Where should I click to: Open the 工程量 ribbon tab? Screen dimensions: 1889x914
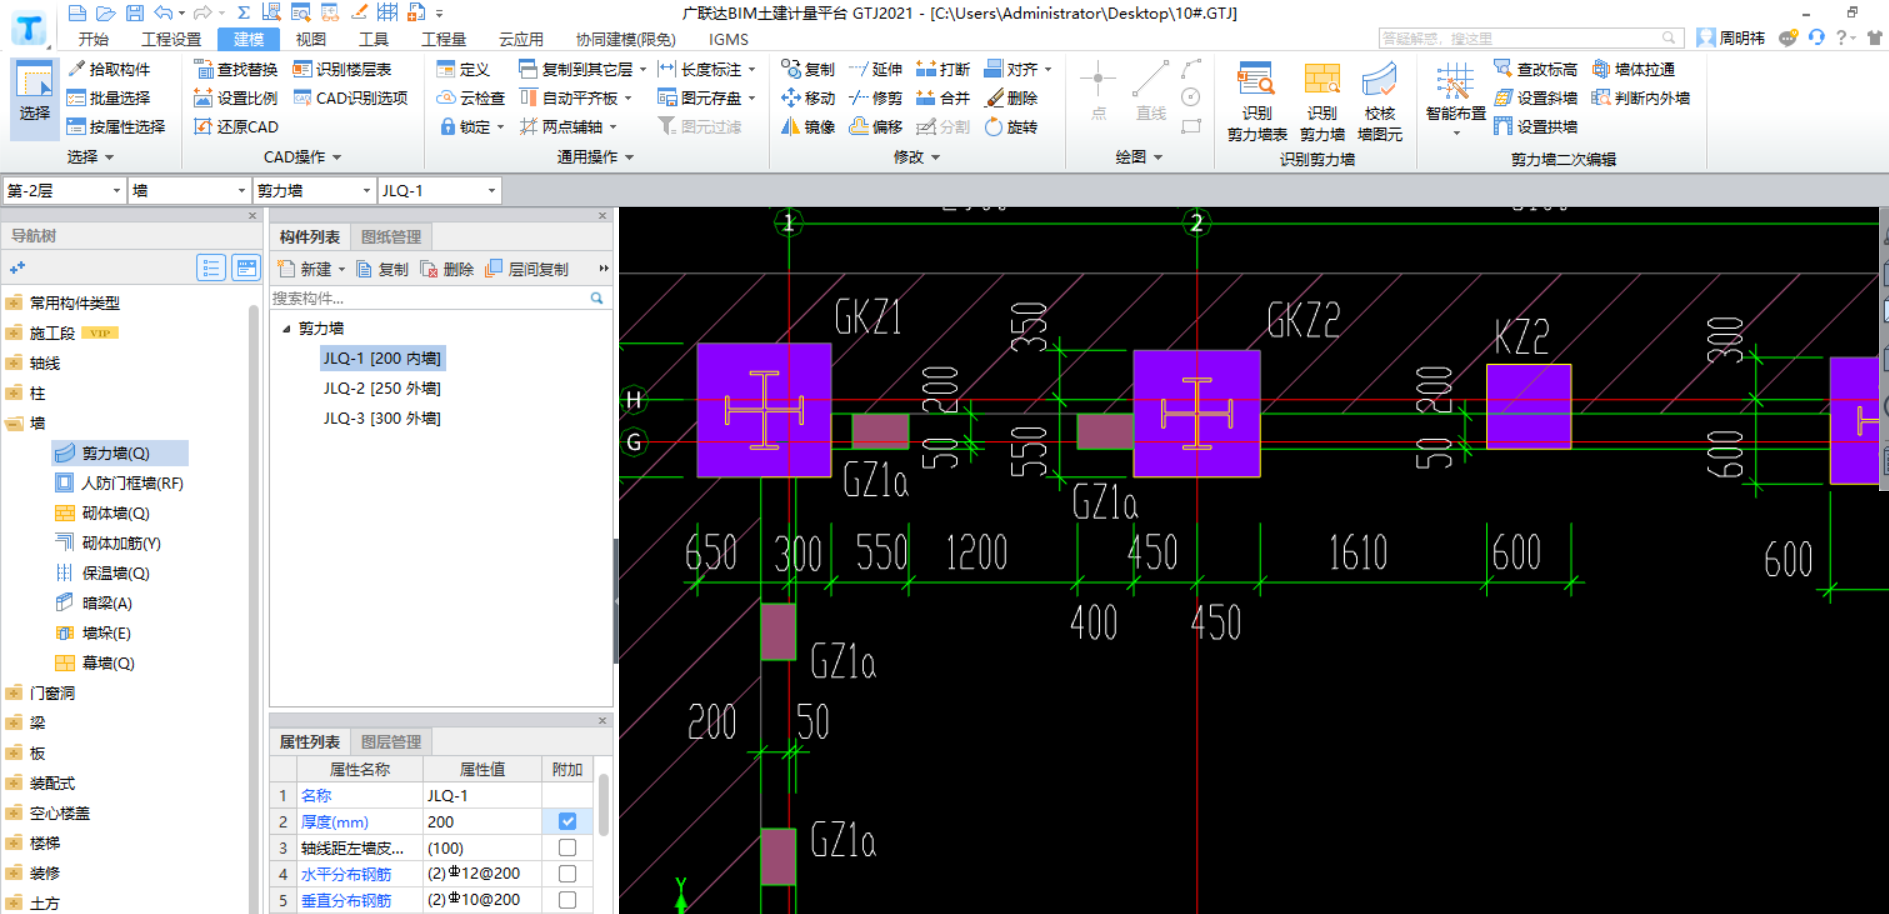click(443, 39)
